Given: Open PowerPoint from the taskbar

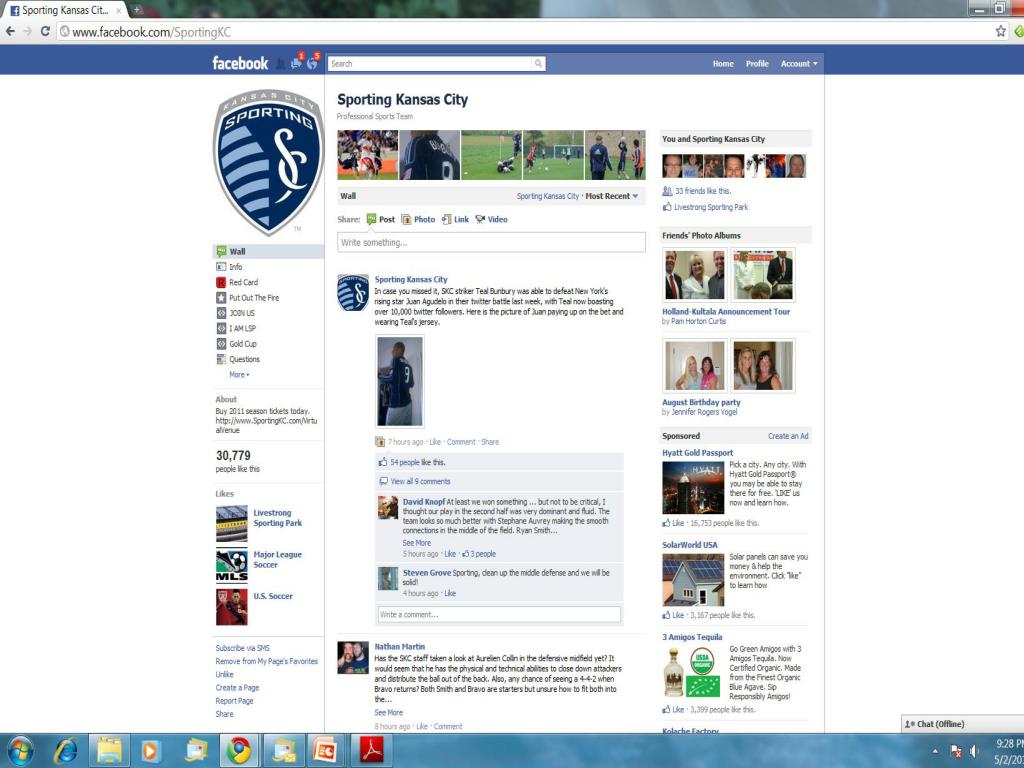Looking at the screenshot, I should click(326, 751).
